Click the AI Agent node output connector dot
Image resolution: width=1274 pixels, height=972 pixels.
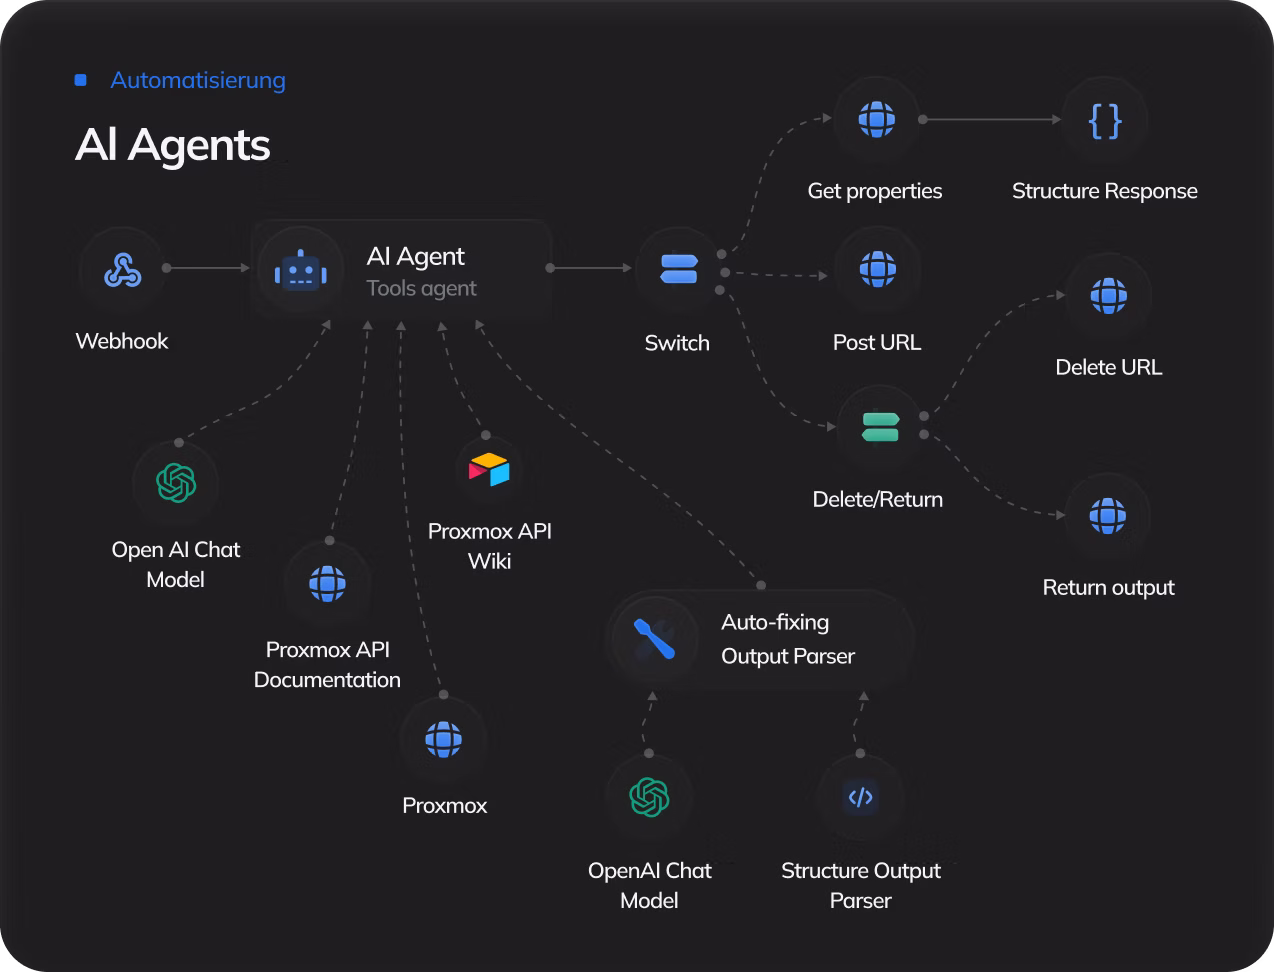click(x=550, y=268)
